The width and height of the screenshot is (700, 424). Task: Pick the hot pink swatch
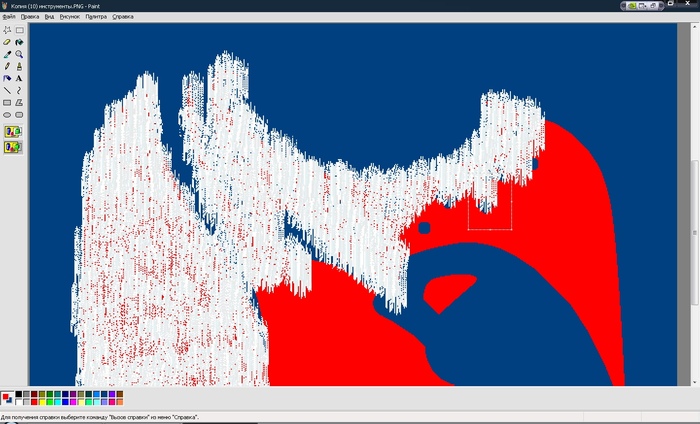pos(112,402)
